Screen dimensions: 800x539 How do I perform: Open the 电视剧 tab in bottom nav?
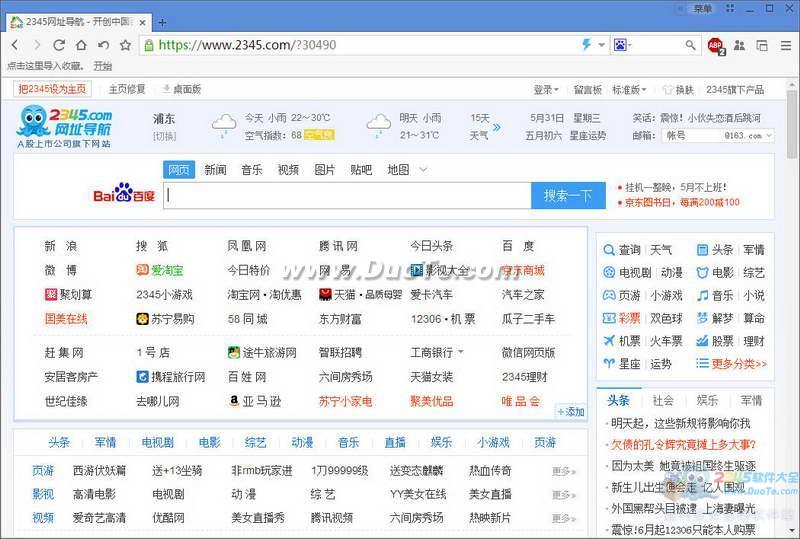coord(158,443)
